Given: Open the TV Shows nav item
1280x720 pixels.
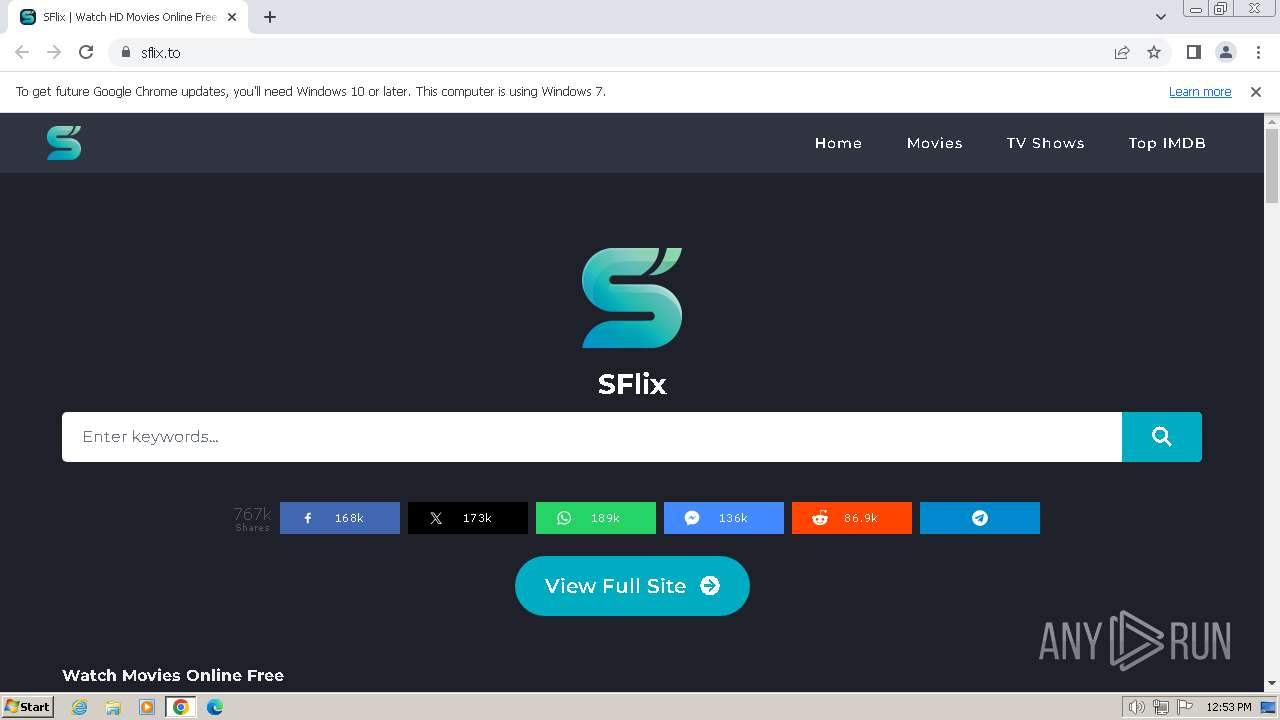Looking at the screenshot, I should (x=1045, y=143).
